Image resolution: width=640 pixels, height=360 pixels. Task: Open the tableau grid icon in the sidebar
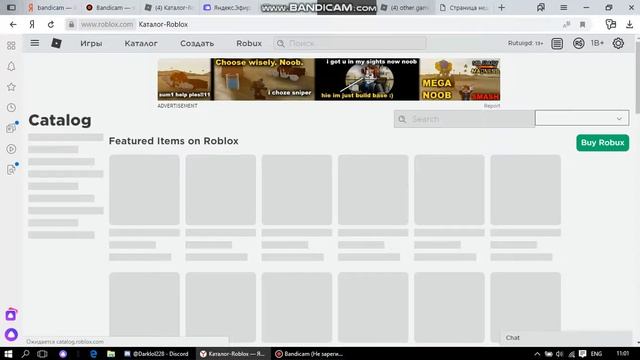point(11,45)
